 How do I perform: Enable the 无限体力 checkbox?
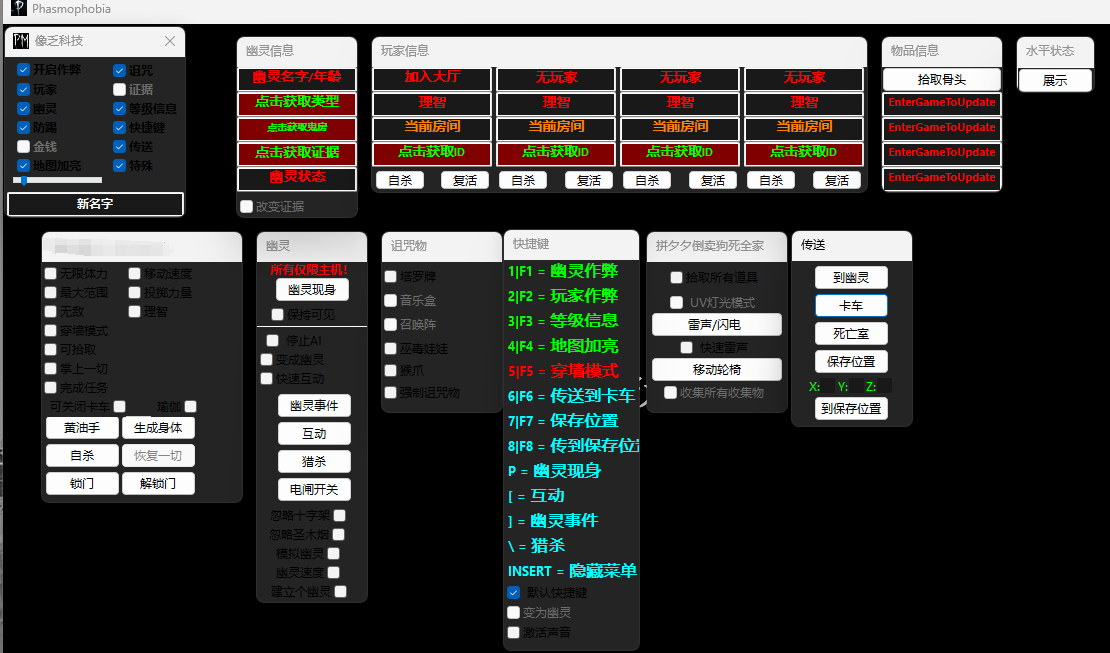(x=50, y=273)
